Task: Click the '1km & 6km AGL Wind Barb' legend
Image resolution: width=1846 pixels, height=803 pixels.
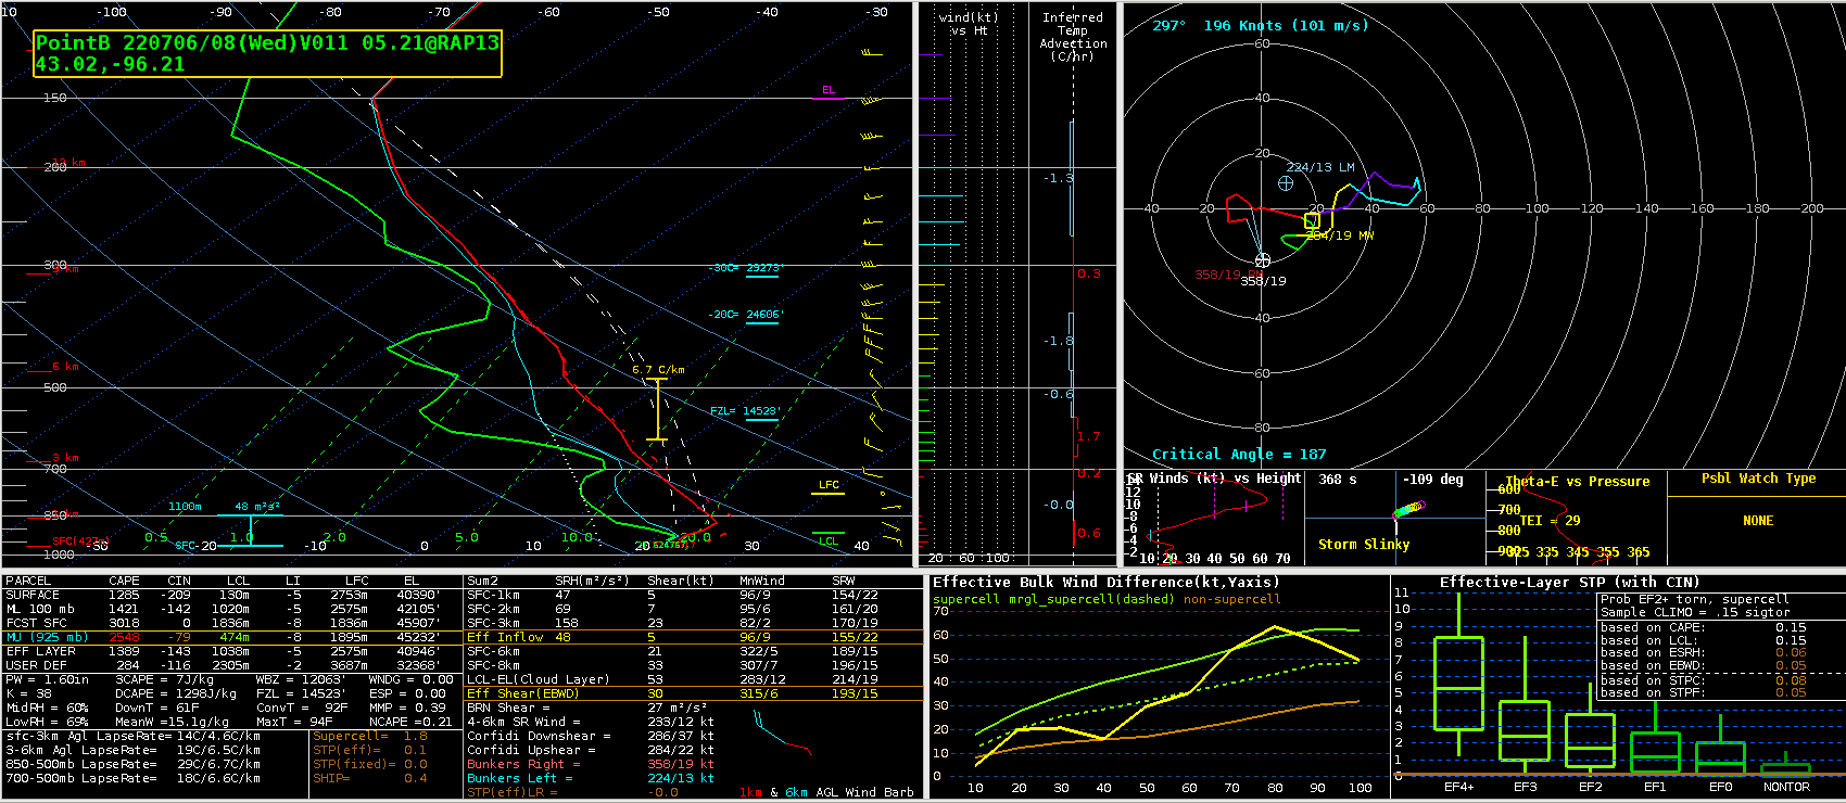Action: 826,792
